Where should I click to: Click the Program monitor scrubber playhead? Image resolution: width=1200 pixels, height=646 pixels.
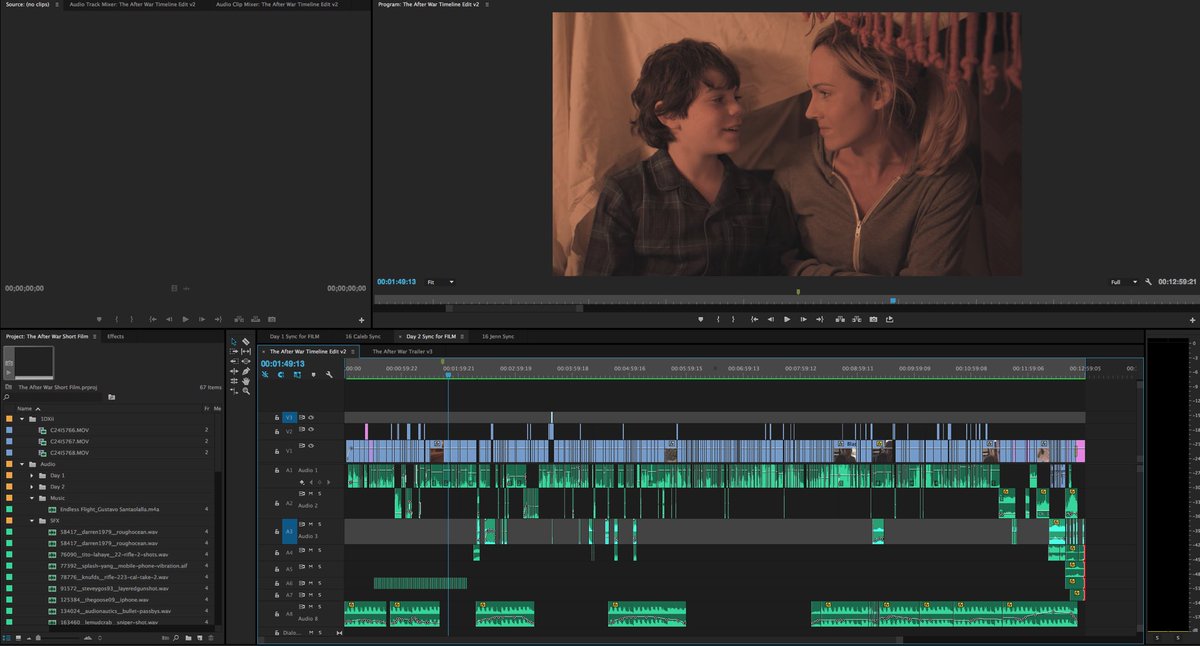893,300
